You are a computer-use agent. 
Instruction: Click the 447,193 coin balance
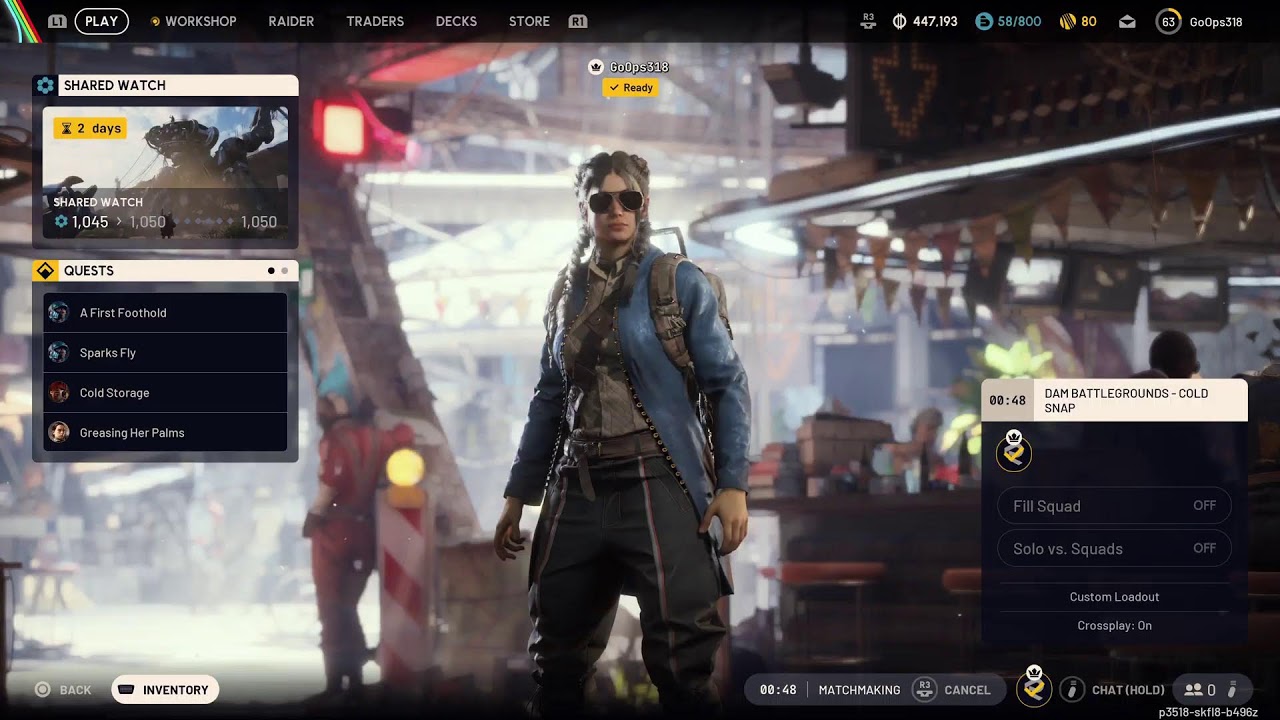pos(935,21)
